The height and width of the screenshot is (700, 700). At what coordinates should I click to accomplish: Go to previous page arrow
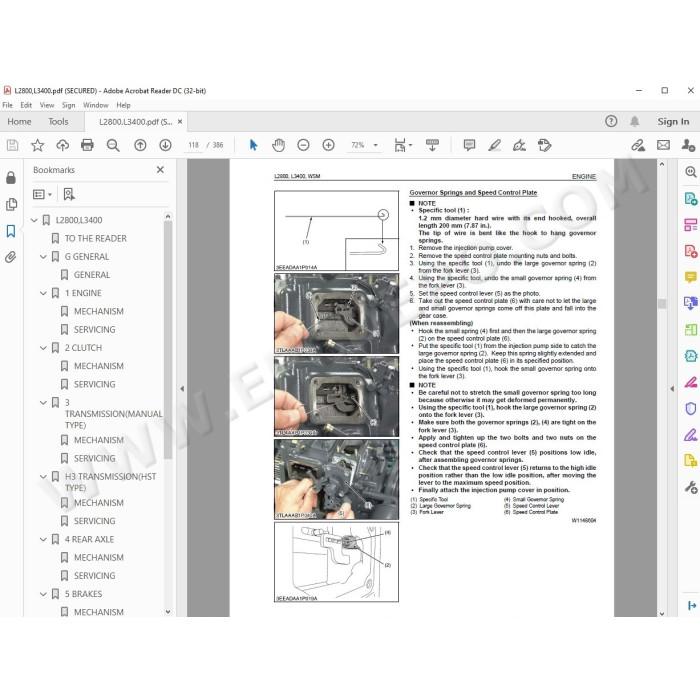140,145
